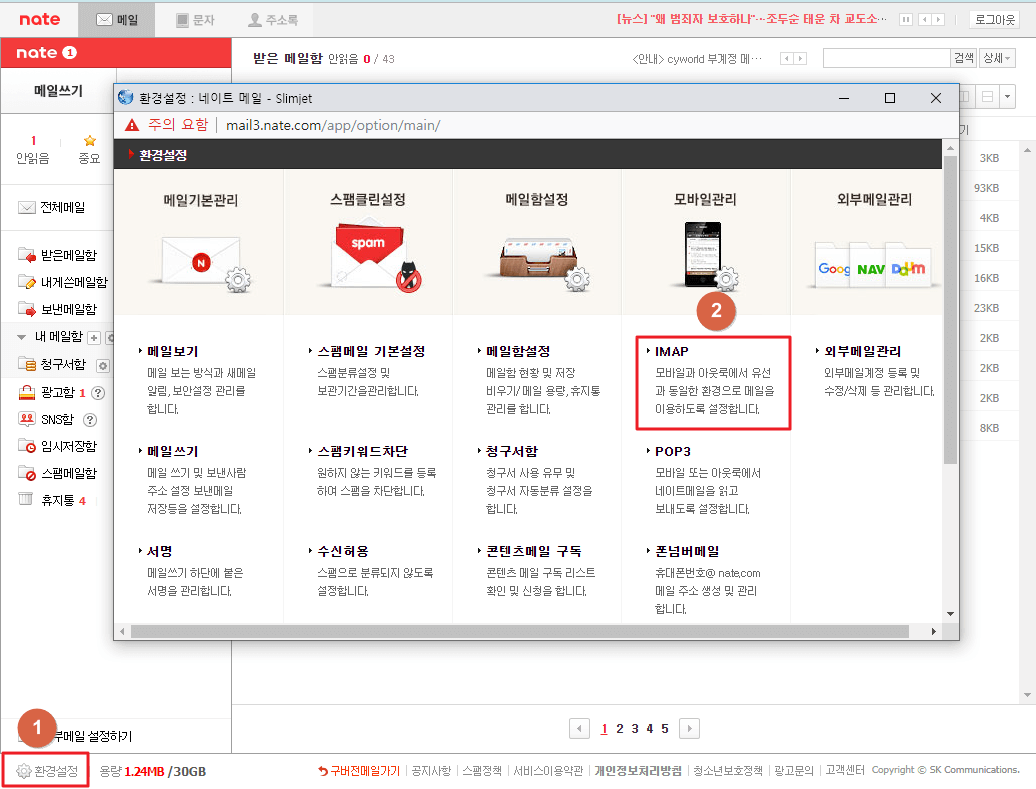Add a folder with the 내 메일함 plus icon
The width and height of the screenshot is (1036, 789).
pos(94,338)
